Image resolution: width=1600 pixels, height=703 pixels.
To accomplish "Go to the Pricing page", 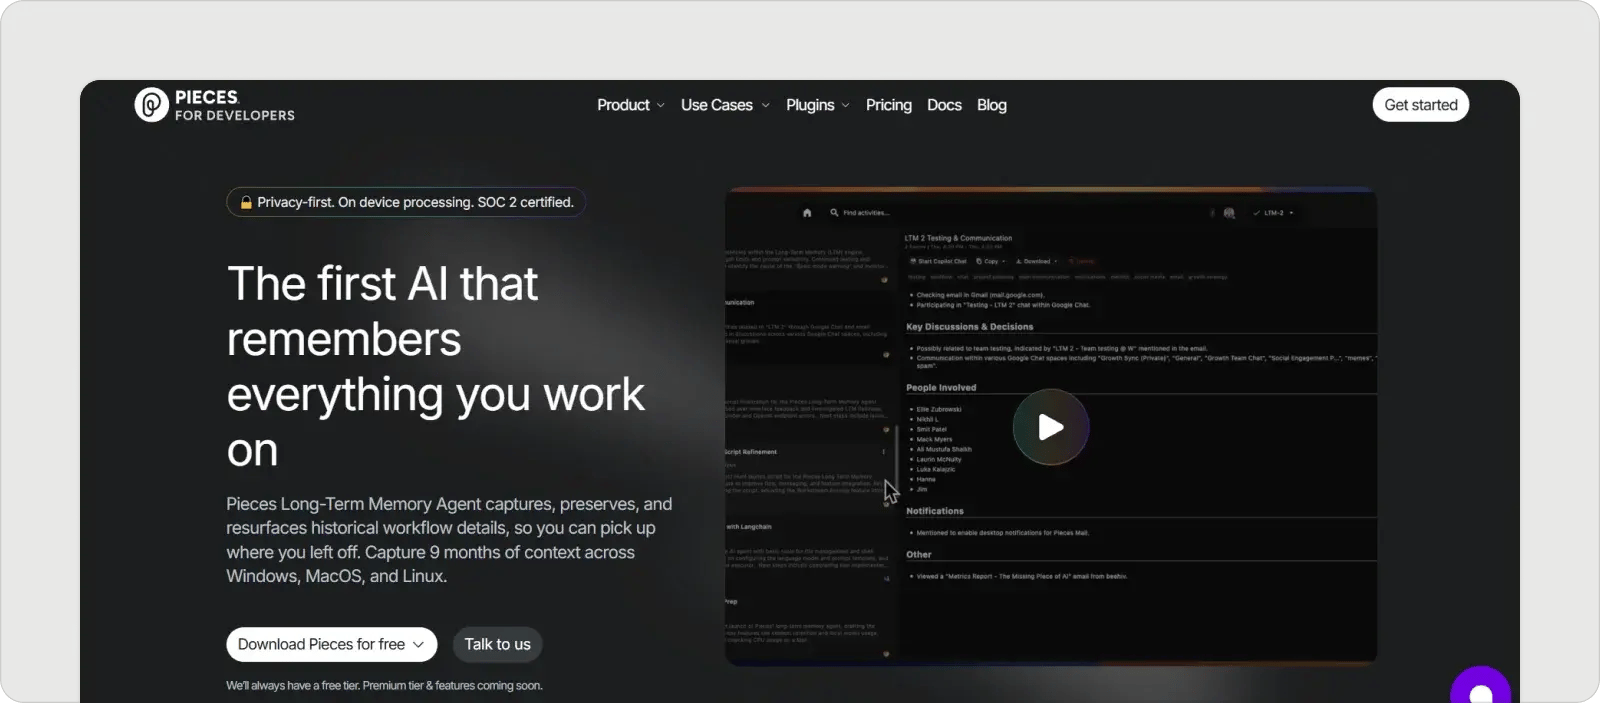I will tap(888, 105).
